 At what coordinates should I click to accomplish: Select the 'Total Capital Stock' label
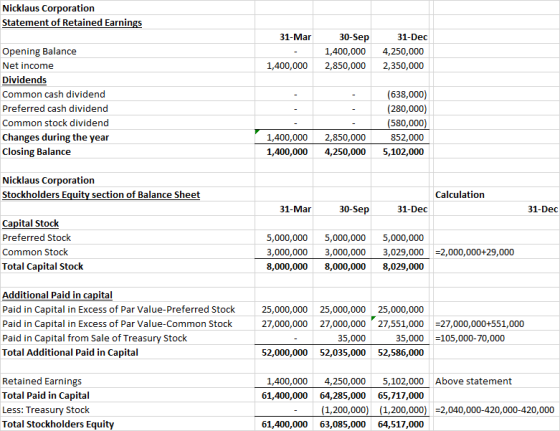pyautogui.click(x=42, y=266)
